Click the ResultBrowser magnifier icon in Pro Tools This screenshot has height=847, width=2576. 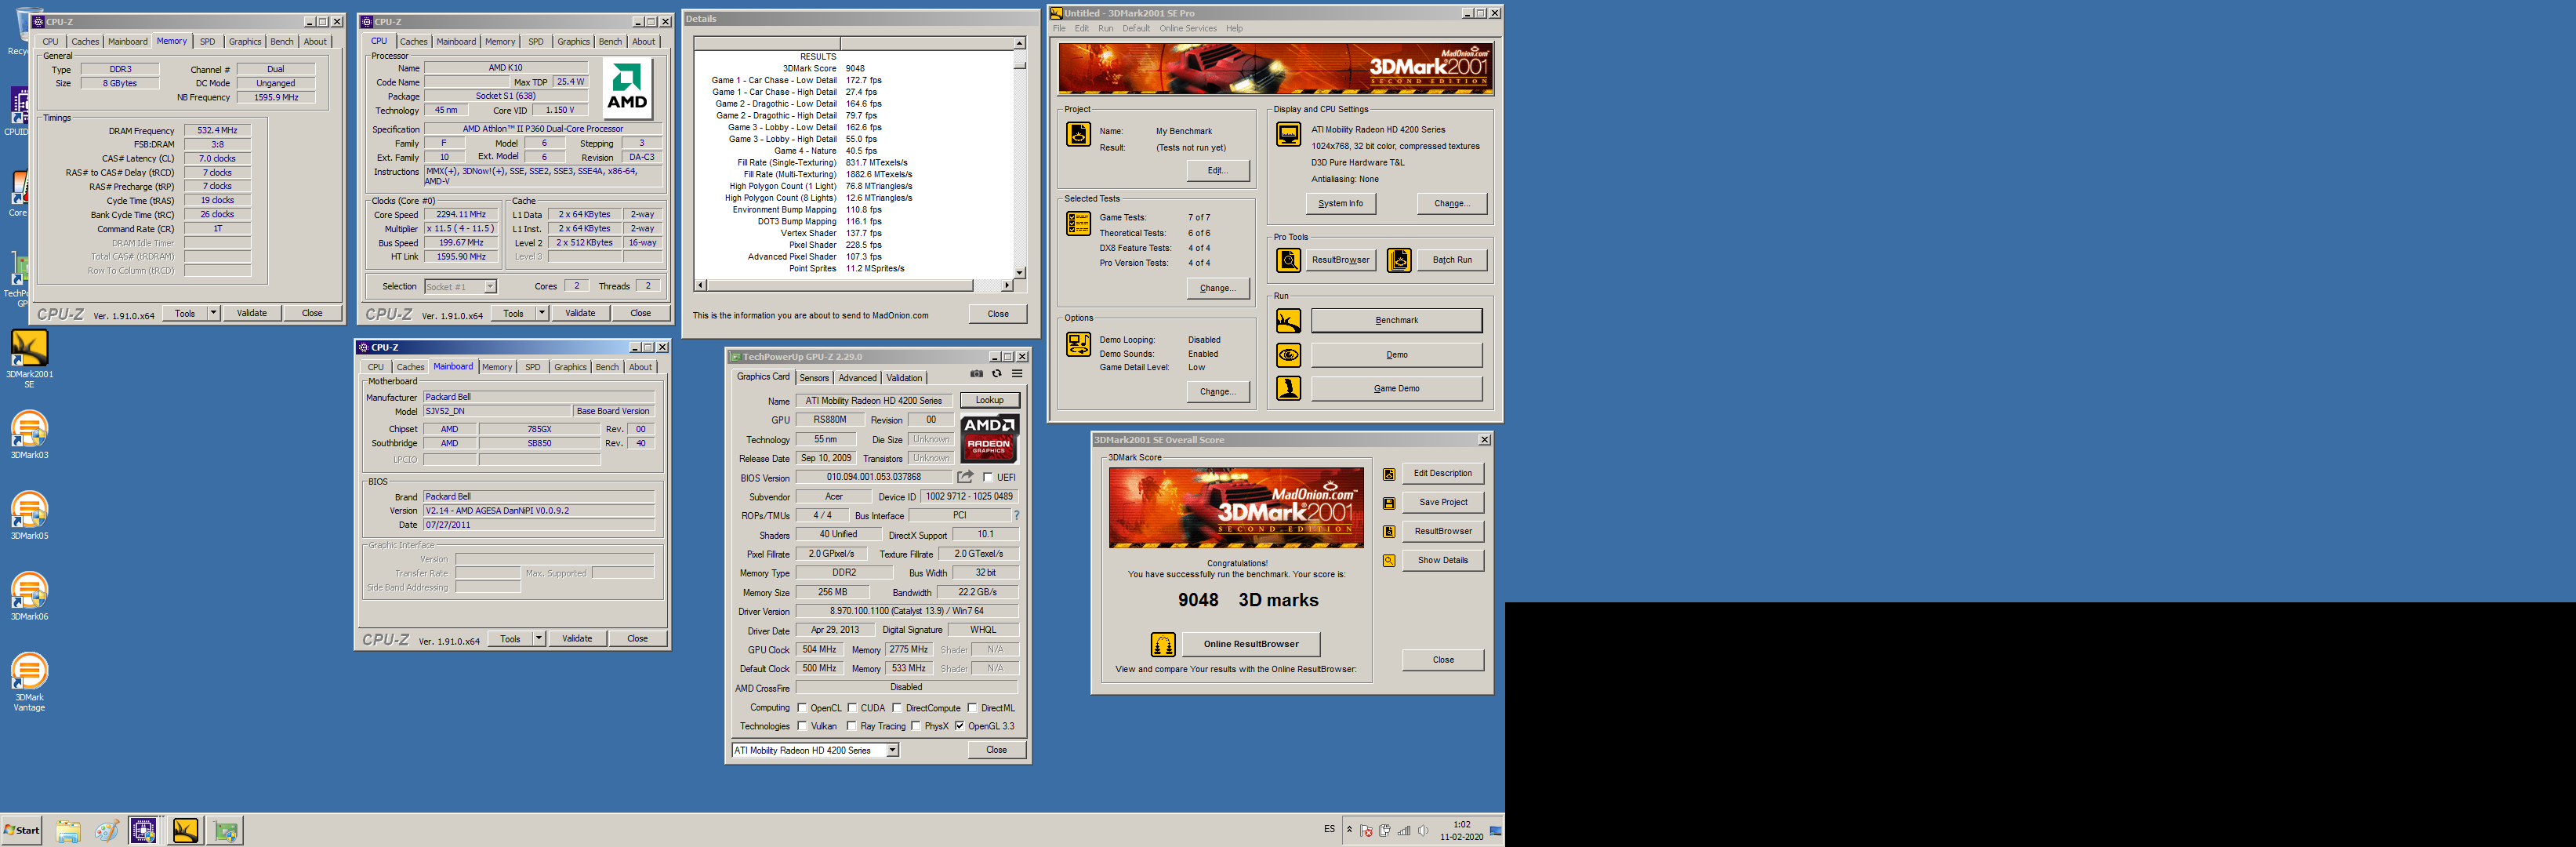pyautogui.click(x=1288, y=260)
